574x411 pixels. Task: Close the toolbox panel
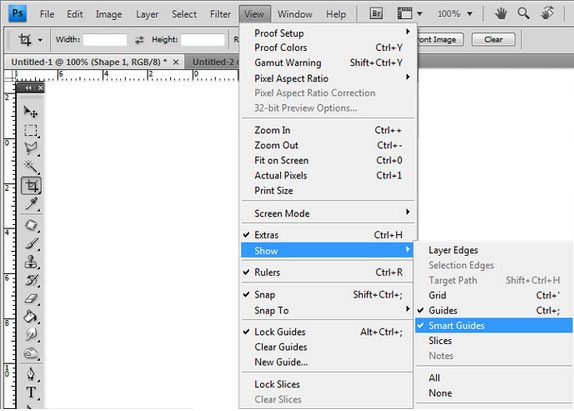40,88
